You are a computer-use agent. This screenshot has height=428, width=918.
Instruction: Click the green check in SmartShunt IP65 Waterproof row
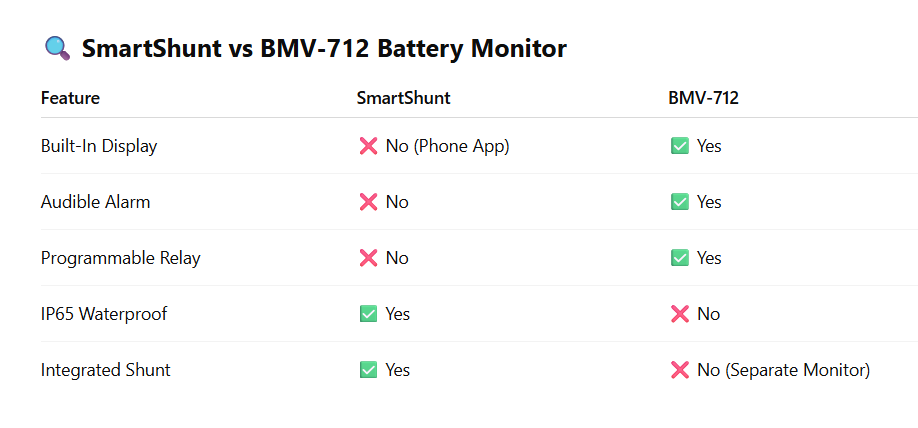click(368, 314)
